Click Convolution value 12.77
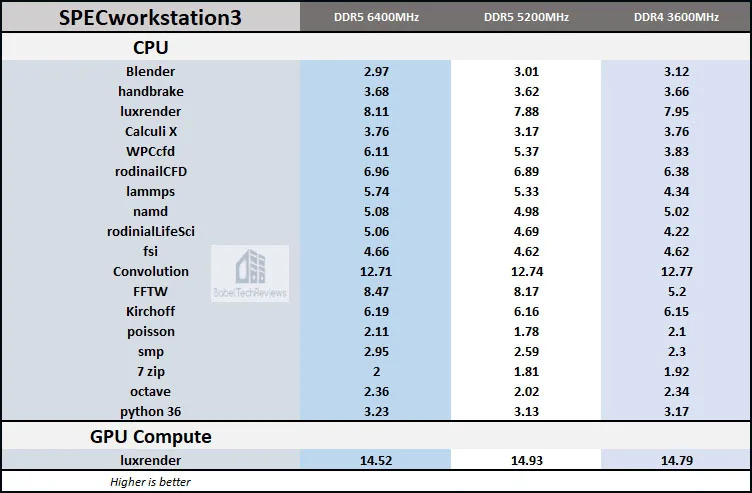Screen dimensions: 752x493 click(x=677, y=271)
